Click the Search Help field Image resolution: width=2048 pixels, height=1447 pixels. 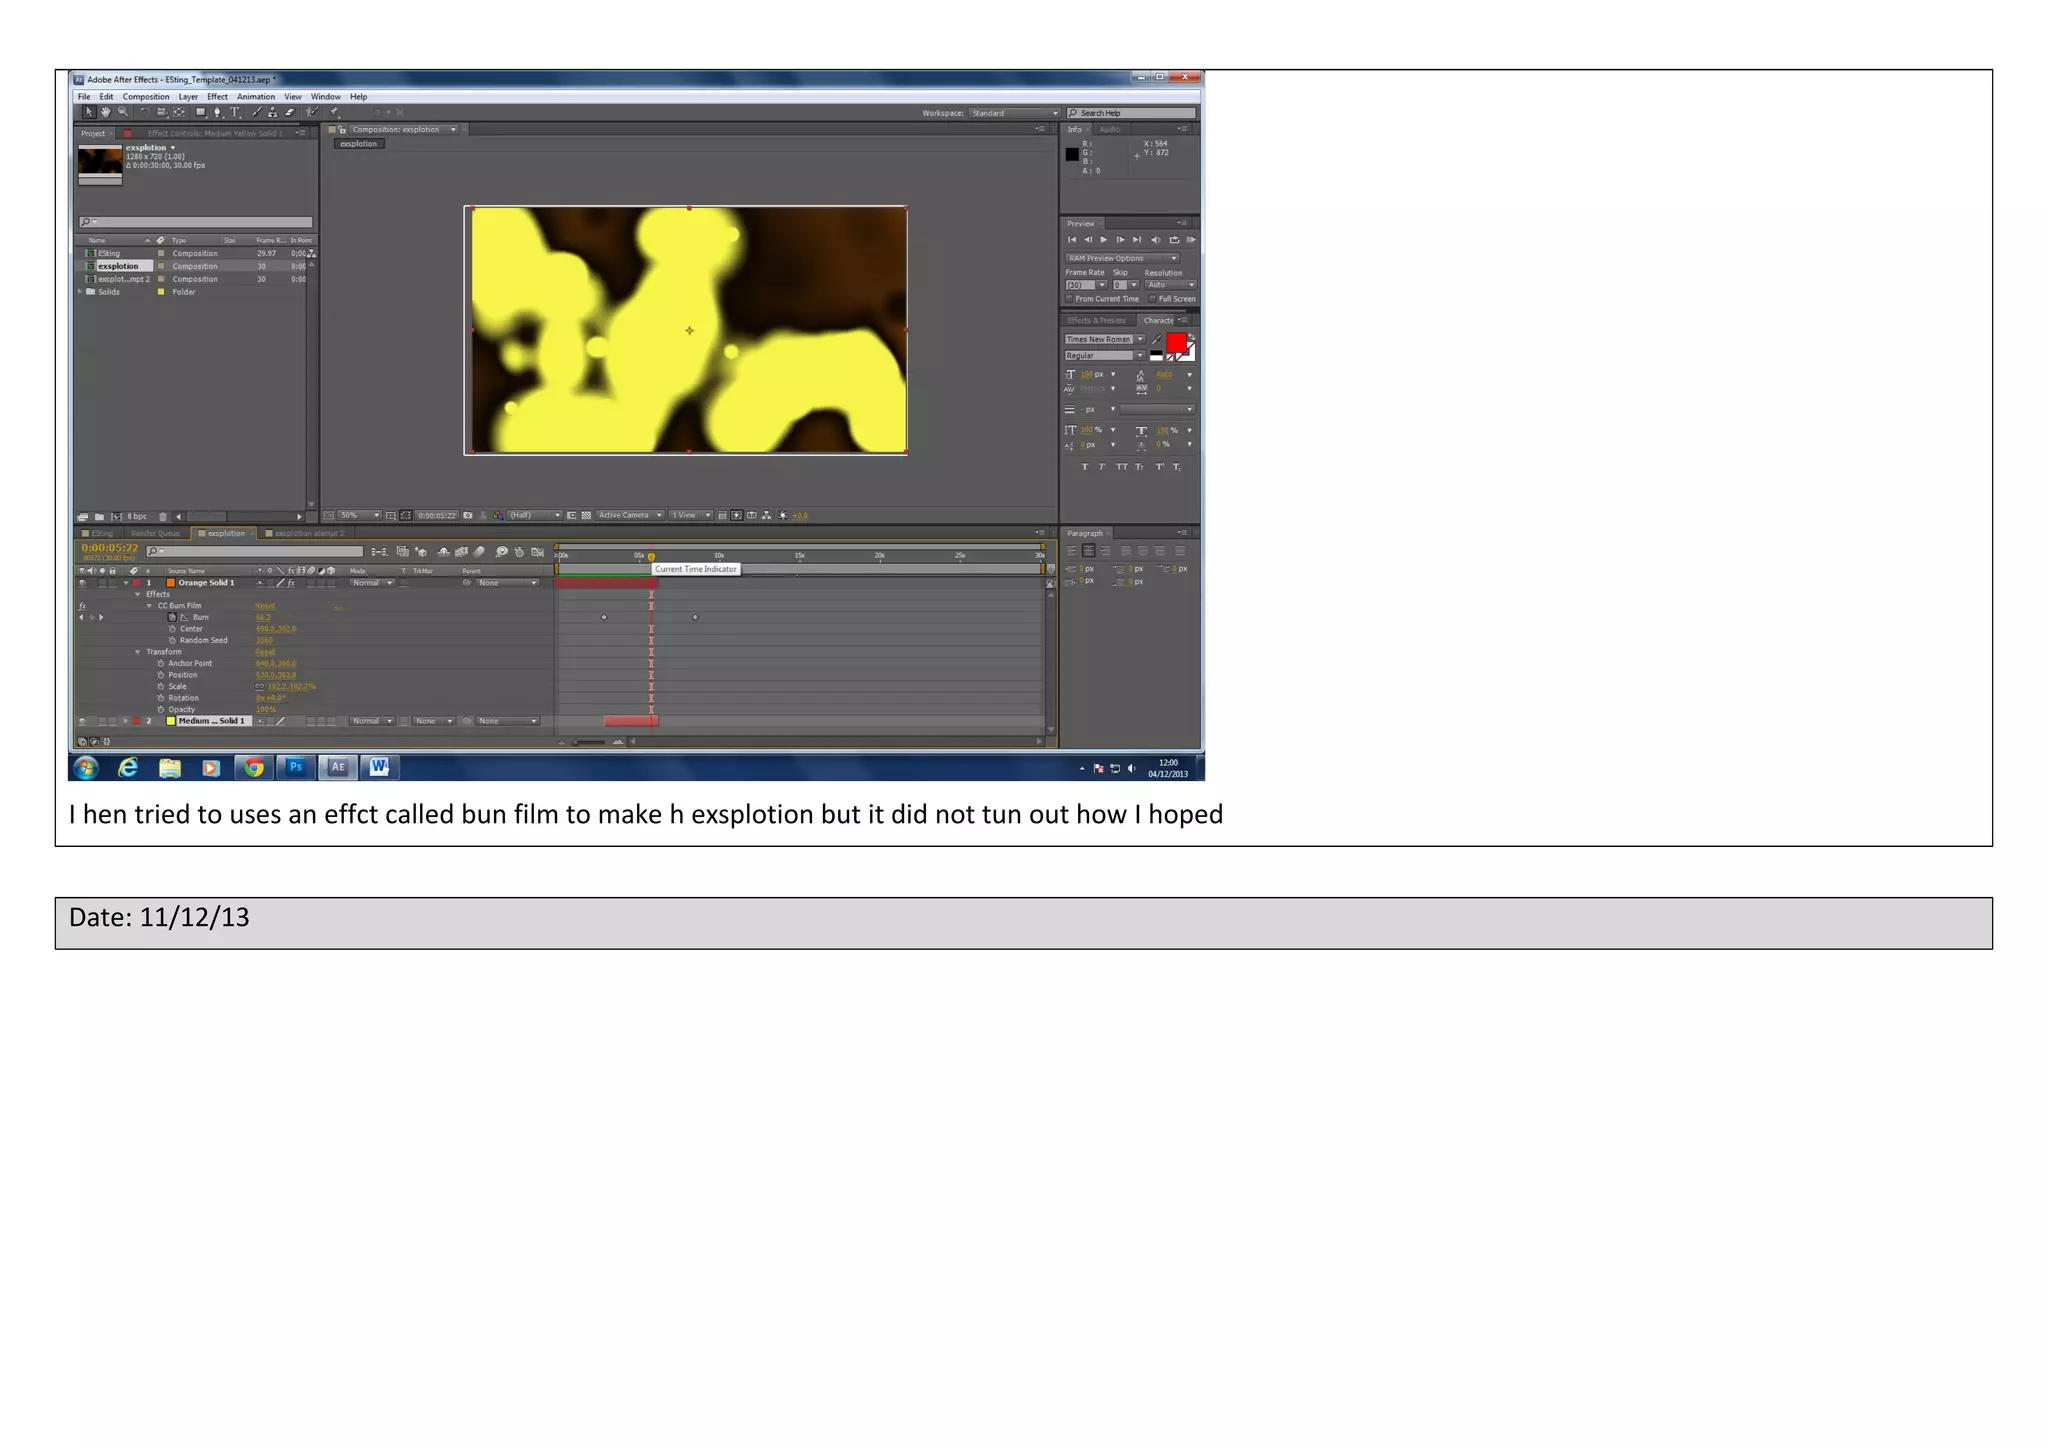point(1132,113)
